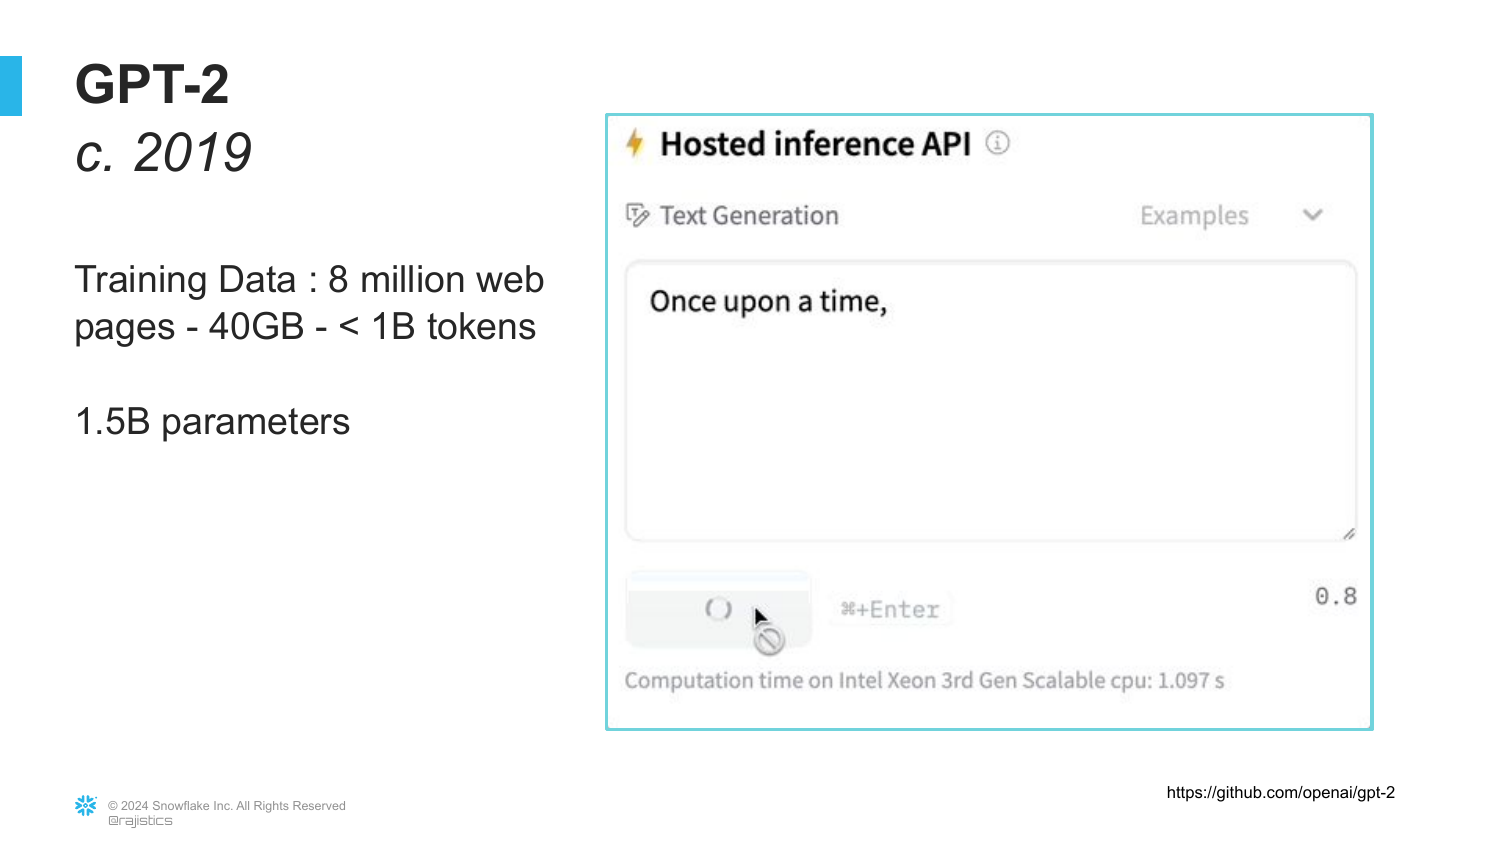This screenshot has height=844, width=1500.
Task: Open the github.com/openai/gpt-2 link
Action: (x=1280, y=793)
